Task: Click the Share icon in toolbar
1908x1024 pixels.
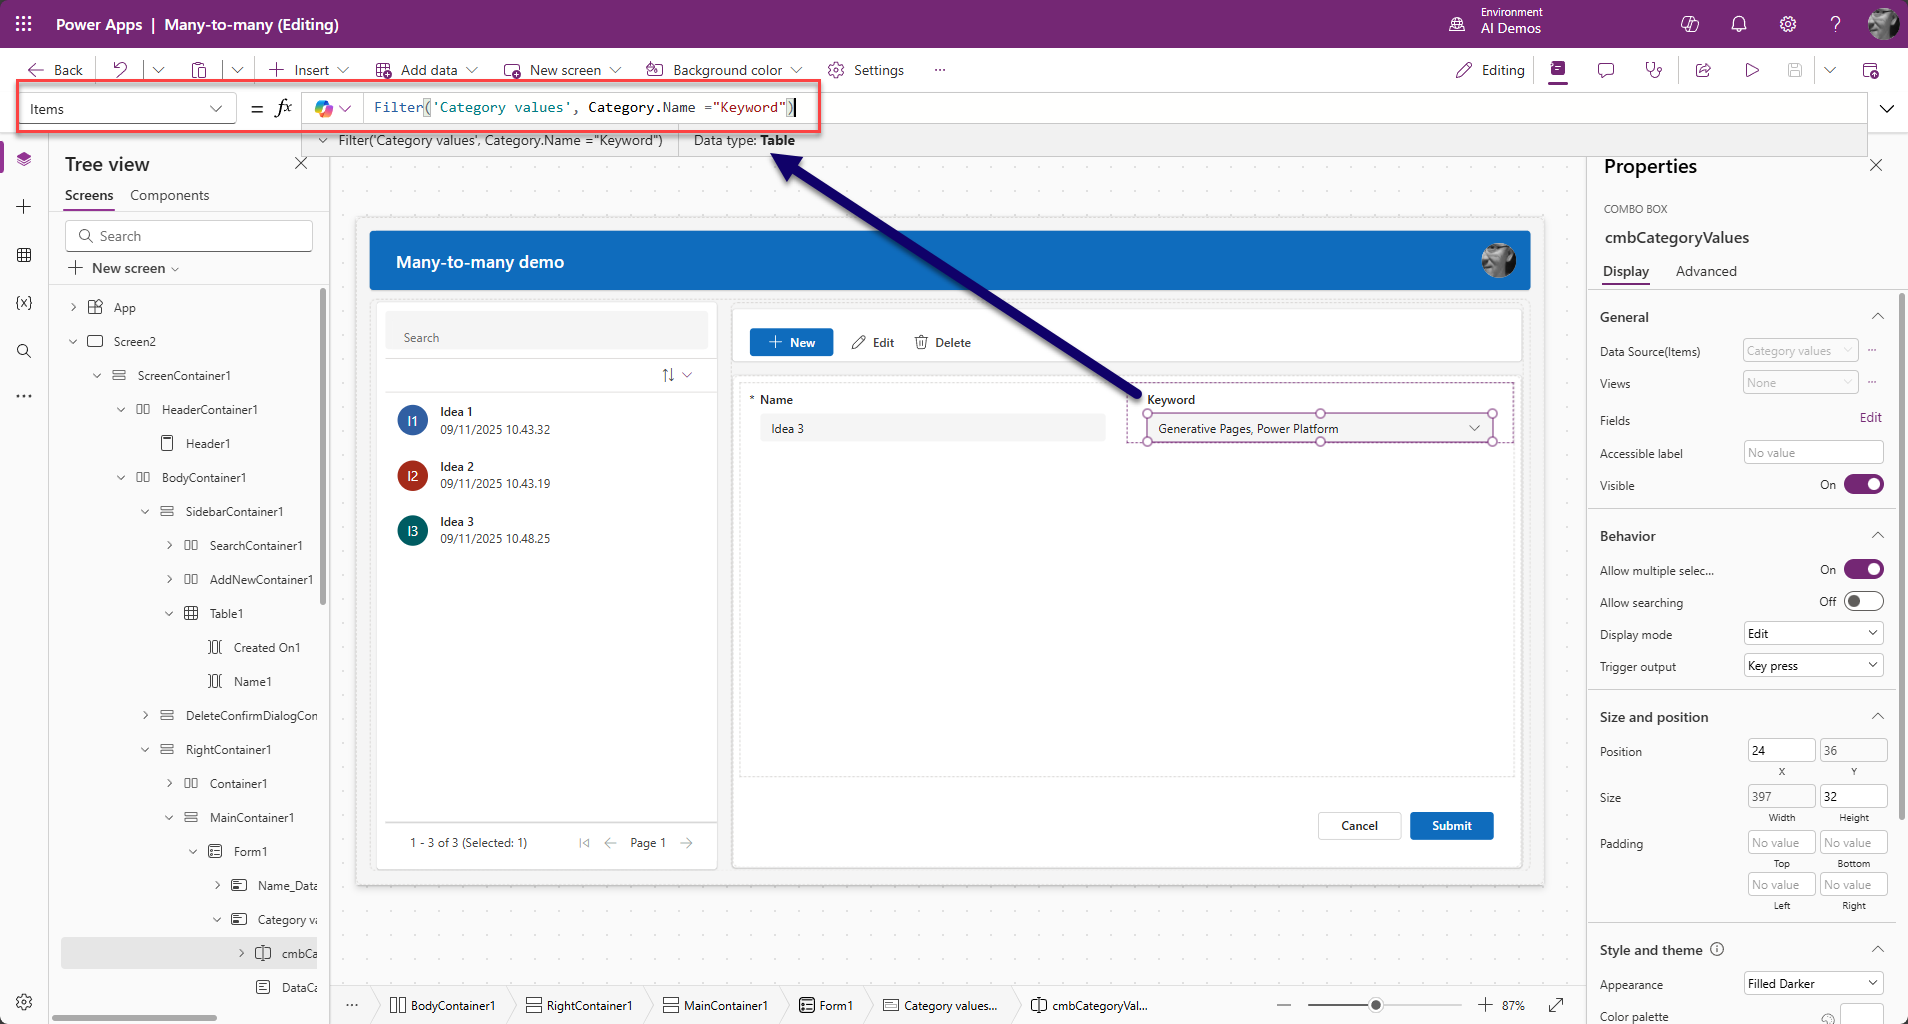Action: [1703, 70]
